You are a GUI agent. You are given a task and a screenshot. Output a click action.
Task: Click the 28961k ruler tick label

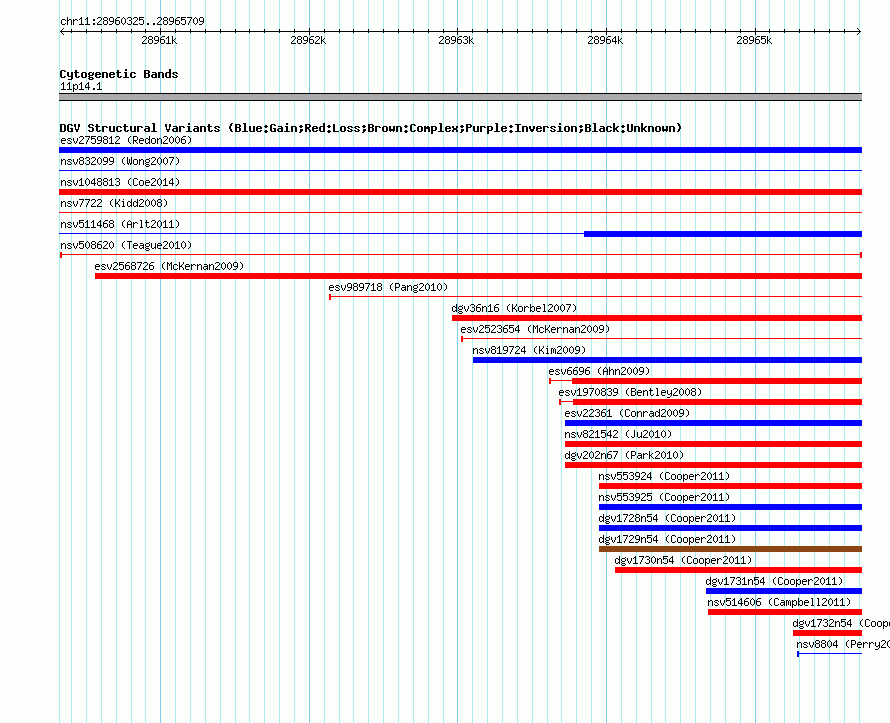coord(159,40)
